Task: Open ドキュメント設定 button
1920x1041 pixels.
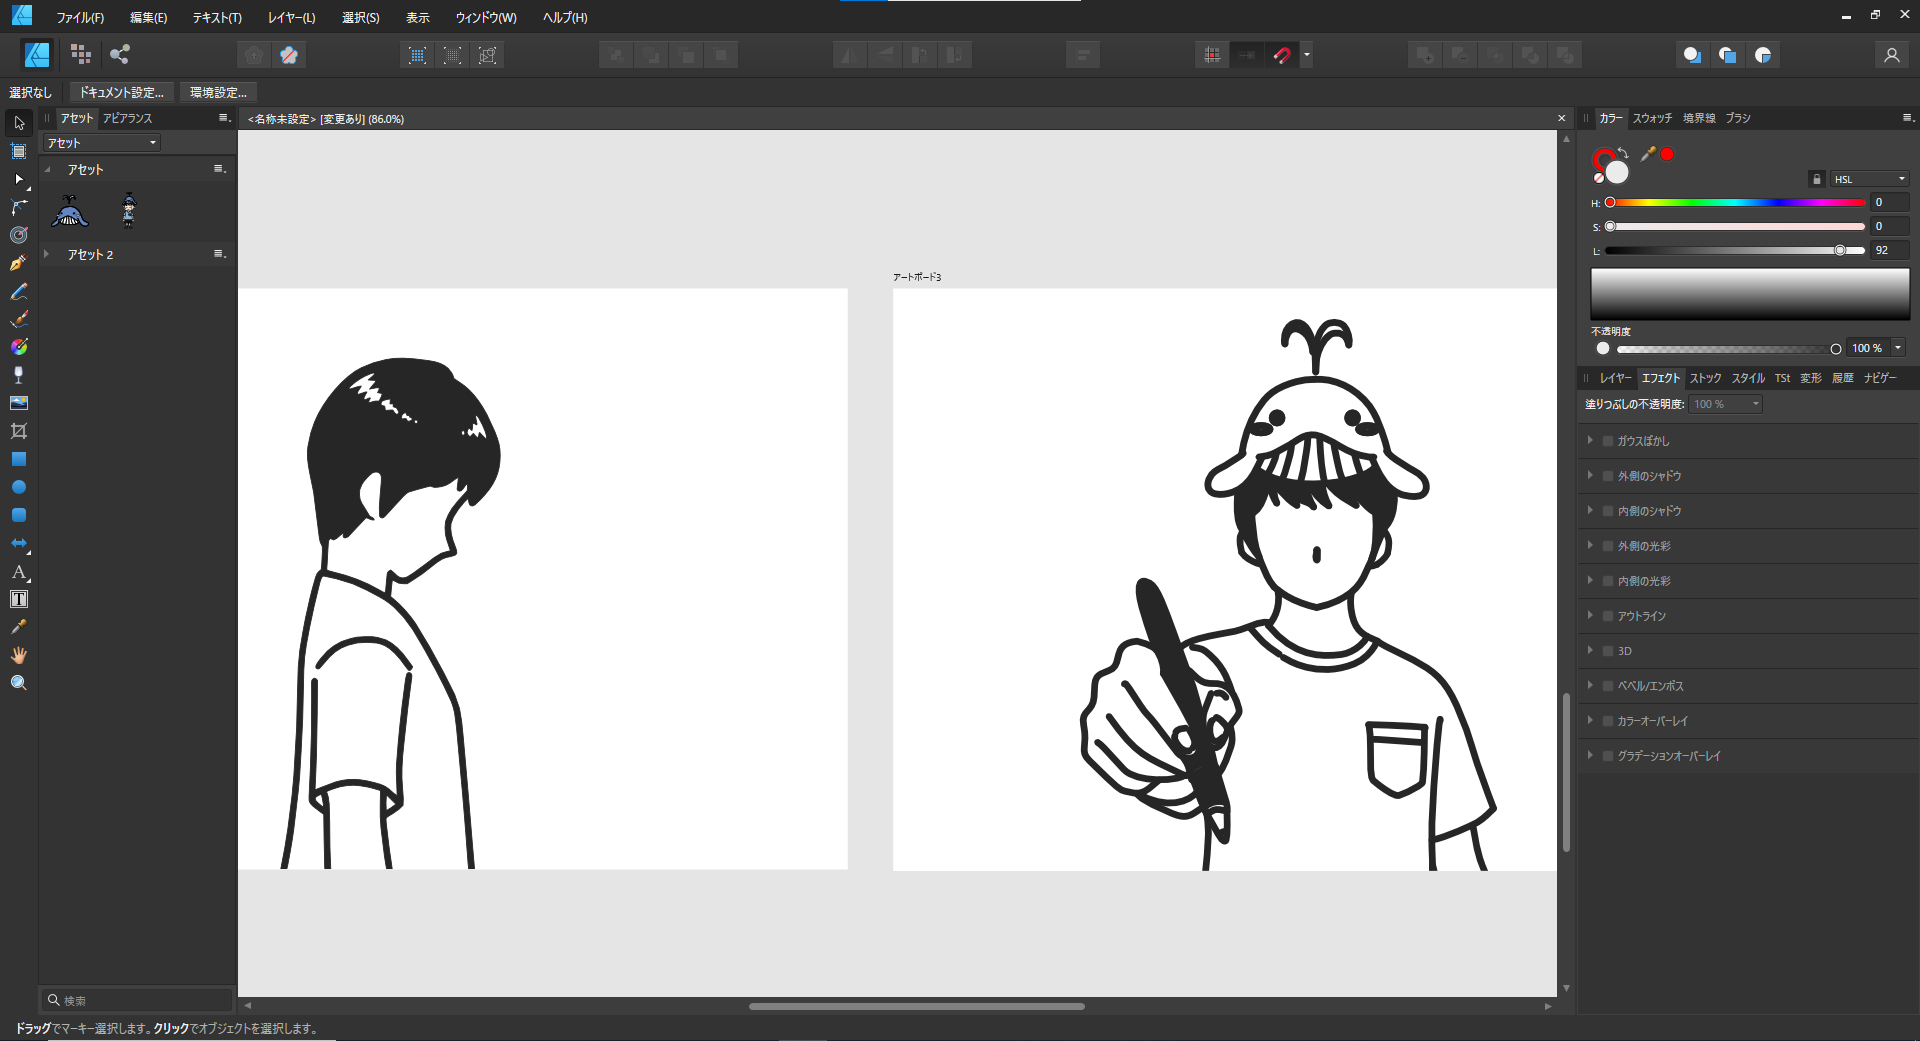Action: click(x=122, y=92)
